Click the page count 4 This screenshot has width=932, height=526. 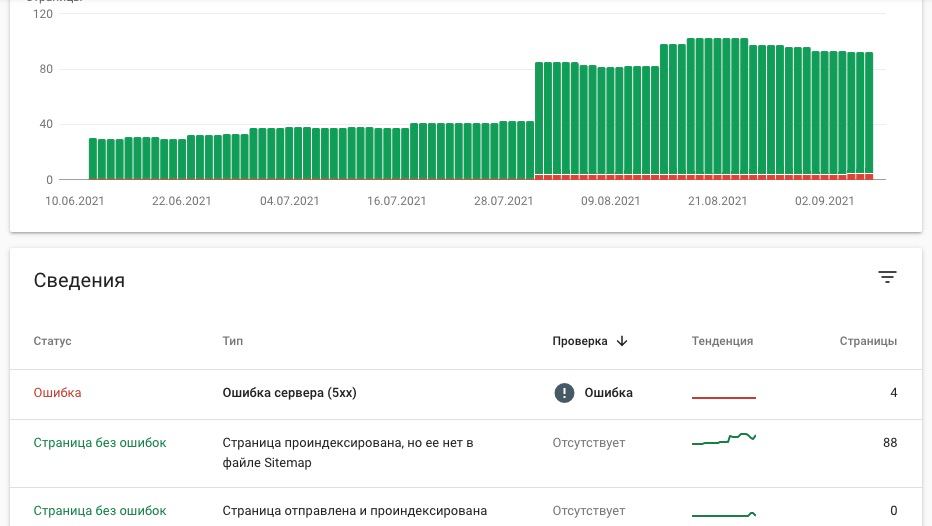pyautogui.click(x=893, y=393)
